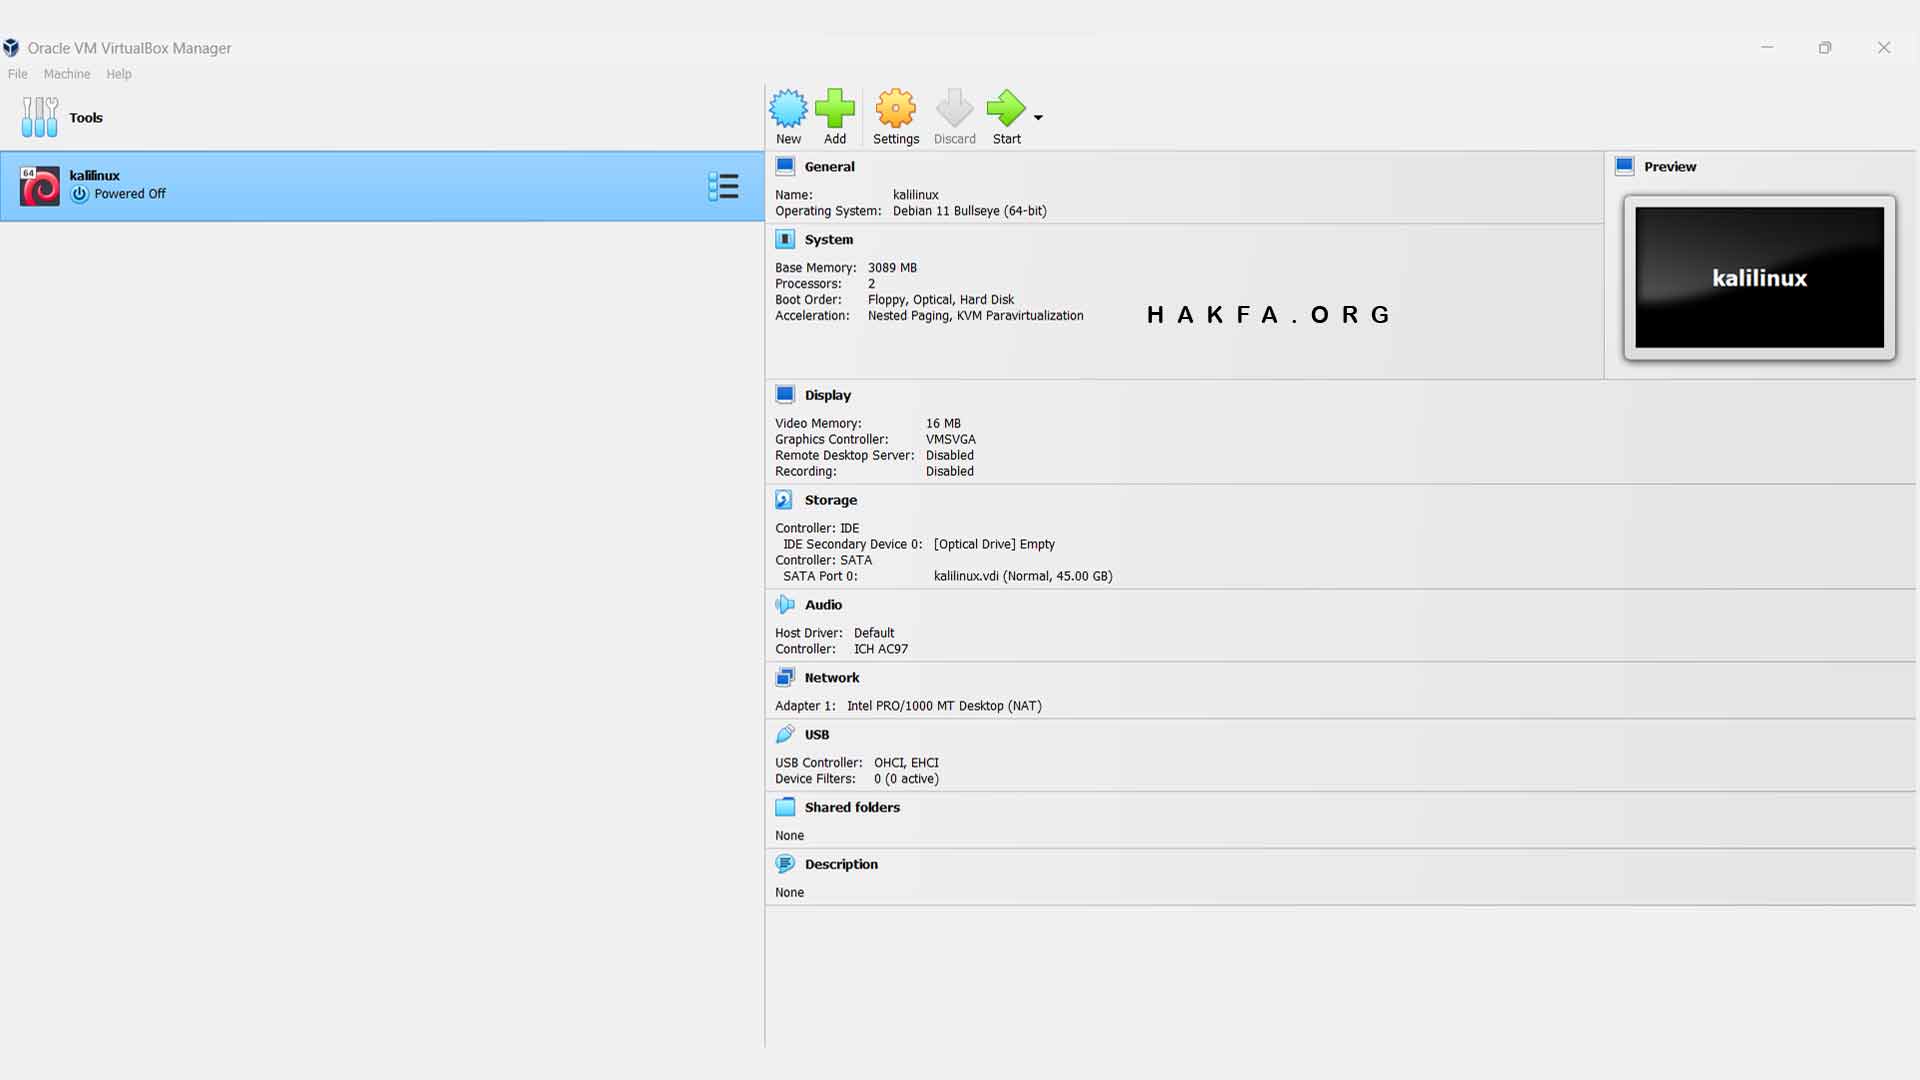
Task: Click the audio controller value 'ICH AC97'
Action: (x=881, y=649)
